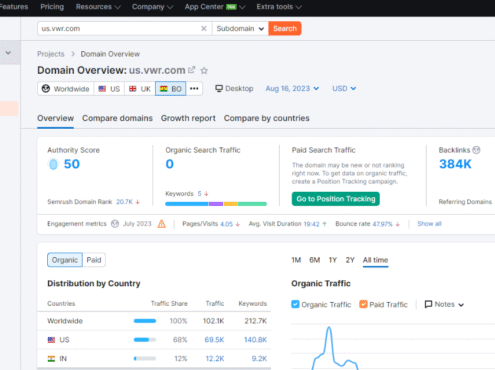Click US traffic value 69.5K

pos(214,340)
